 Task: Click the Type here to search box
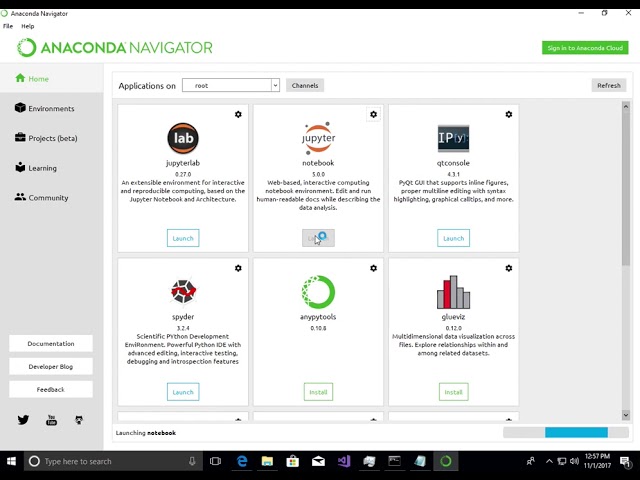click(x=112, y=461)
